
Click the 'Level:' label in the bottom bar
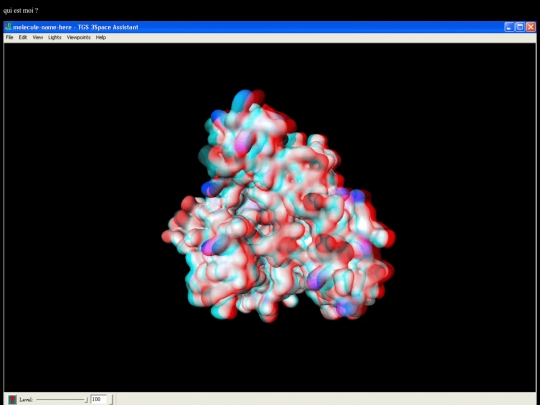[x=26, y=399]
